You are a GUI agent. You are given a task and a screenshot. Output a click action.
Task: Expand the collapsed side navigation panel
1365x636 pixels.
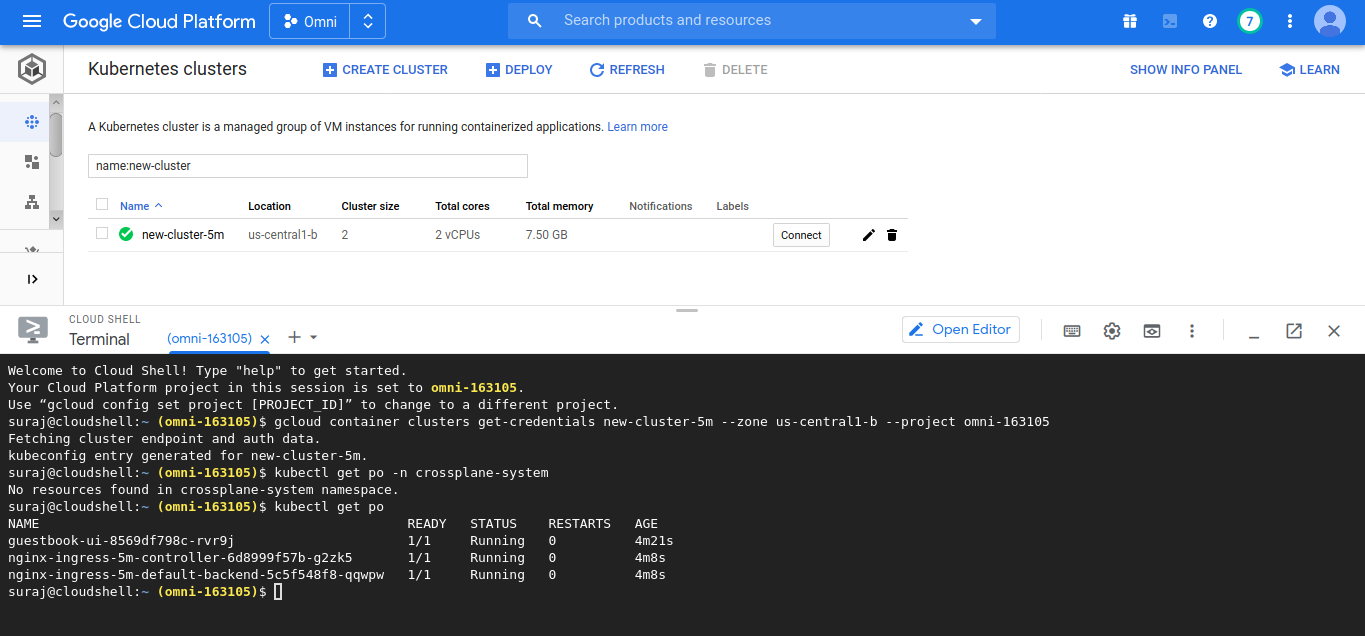click(x=32, y=279)
